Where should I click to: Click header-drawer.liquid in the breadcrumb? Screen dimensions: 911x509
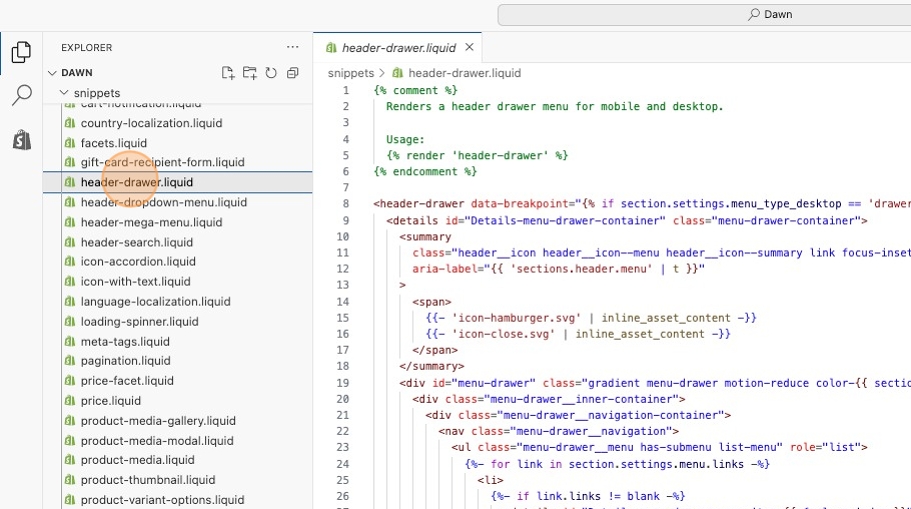[464, 73]
